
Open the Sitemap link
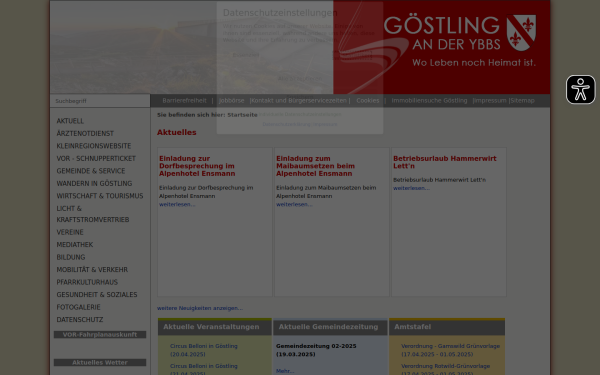pos(522,101)
